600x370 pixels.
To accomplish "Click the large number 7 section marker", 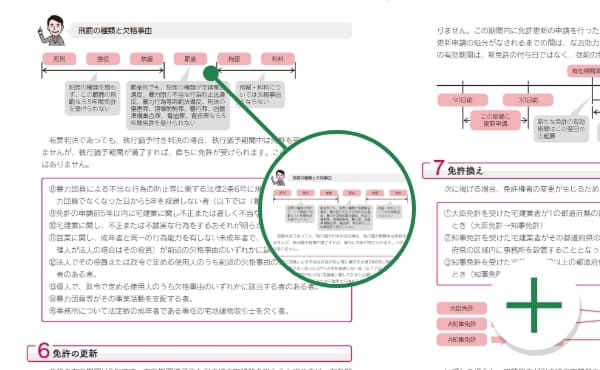I will pos(439,168).
